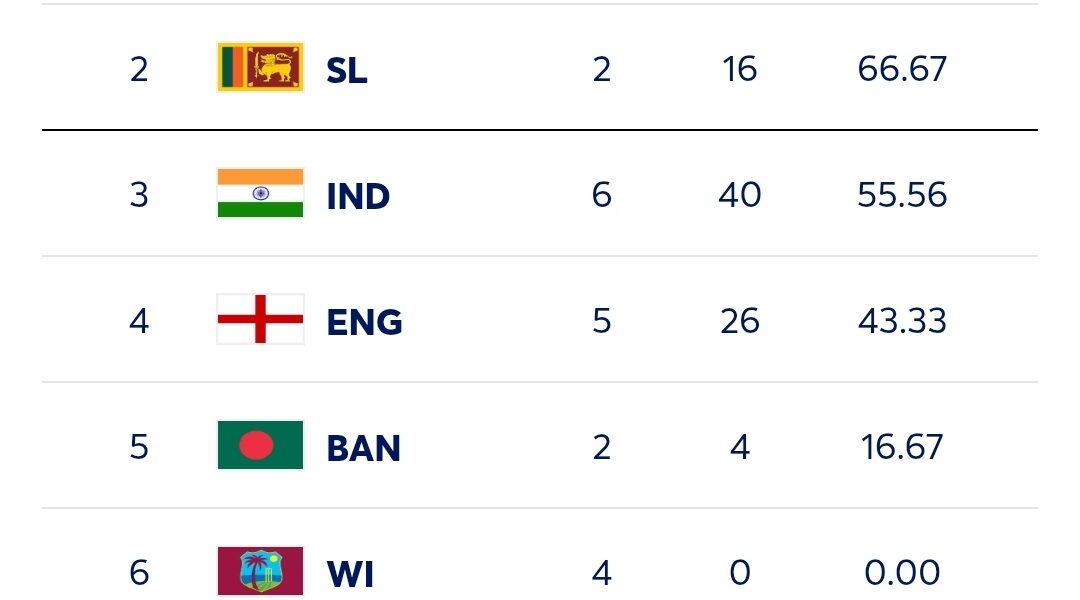Click India's percentage value 55.56
Viewport: 1080px width, 600px height.
902,195
